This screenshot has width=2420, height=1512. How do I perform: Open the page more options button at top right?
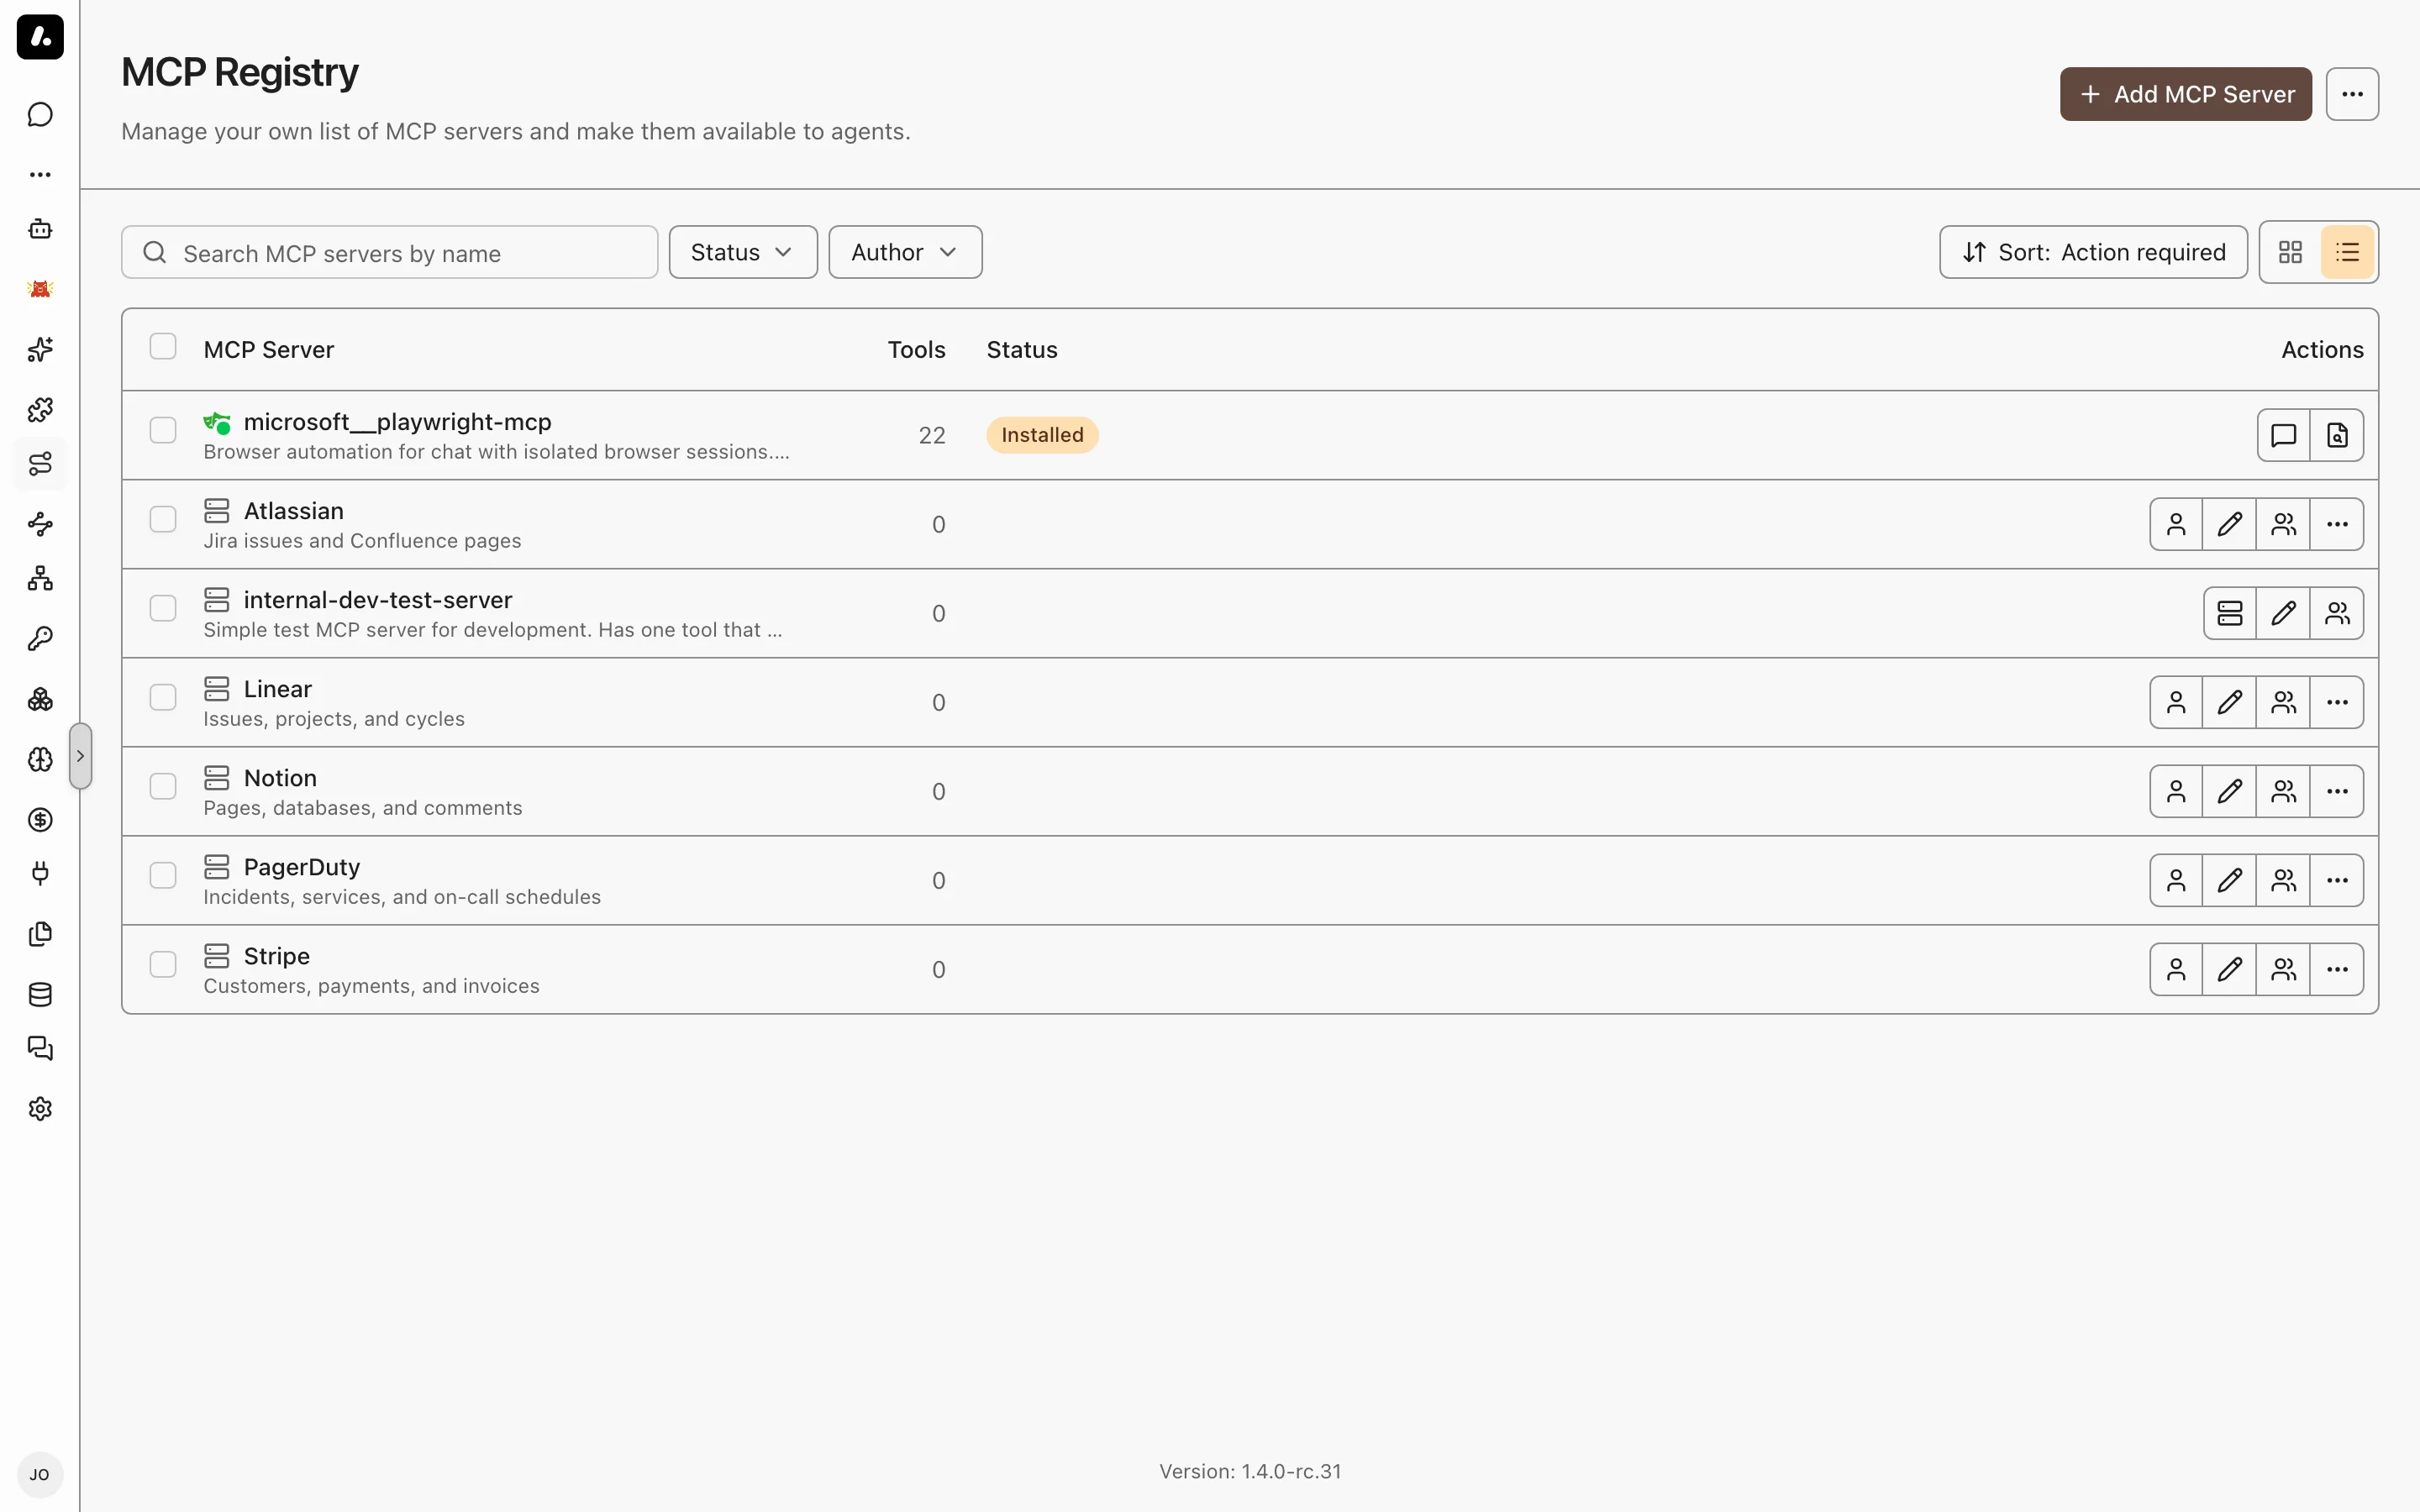click(x=2352, y=94)
